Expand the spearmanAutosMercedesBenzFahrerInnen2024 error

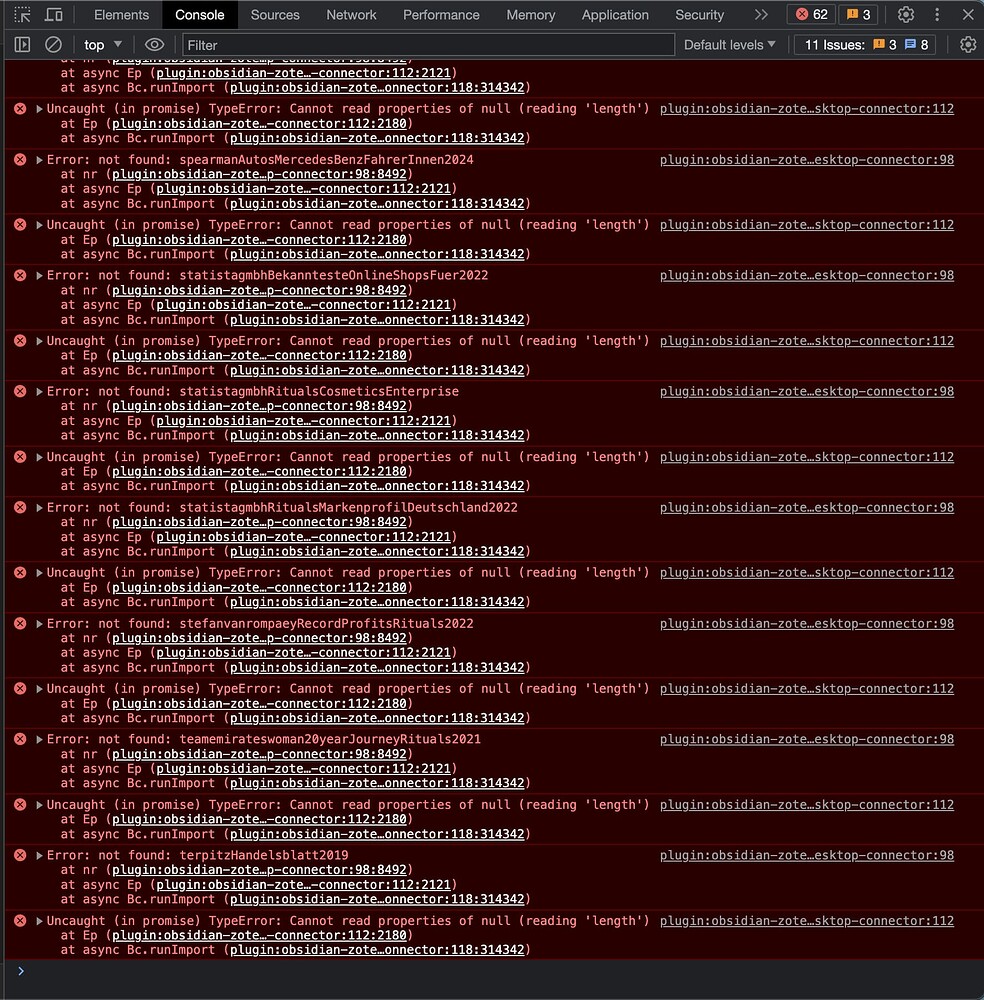point(39,159)
